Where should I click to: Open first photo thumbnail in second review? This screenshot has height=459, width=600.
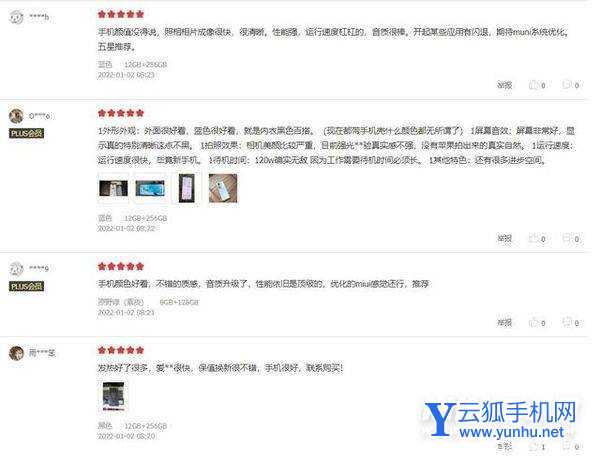pos(113,188)
